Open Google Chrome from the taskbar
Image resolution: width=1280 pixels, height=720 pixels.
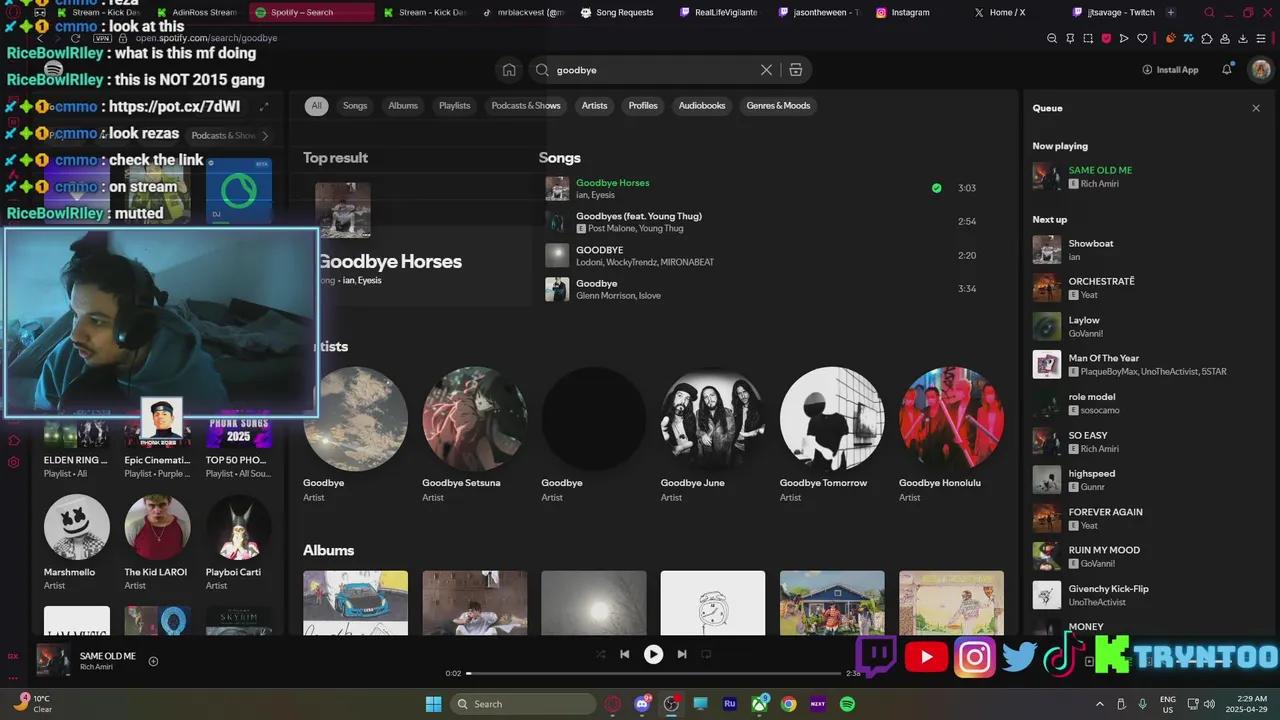(789, 704)
